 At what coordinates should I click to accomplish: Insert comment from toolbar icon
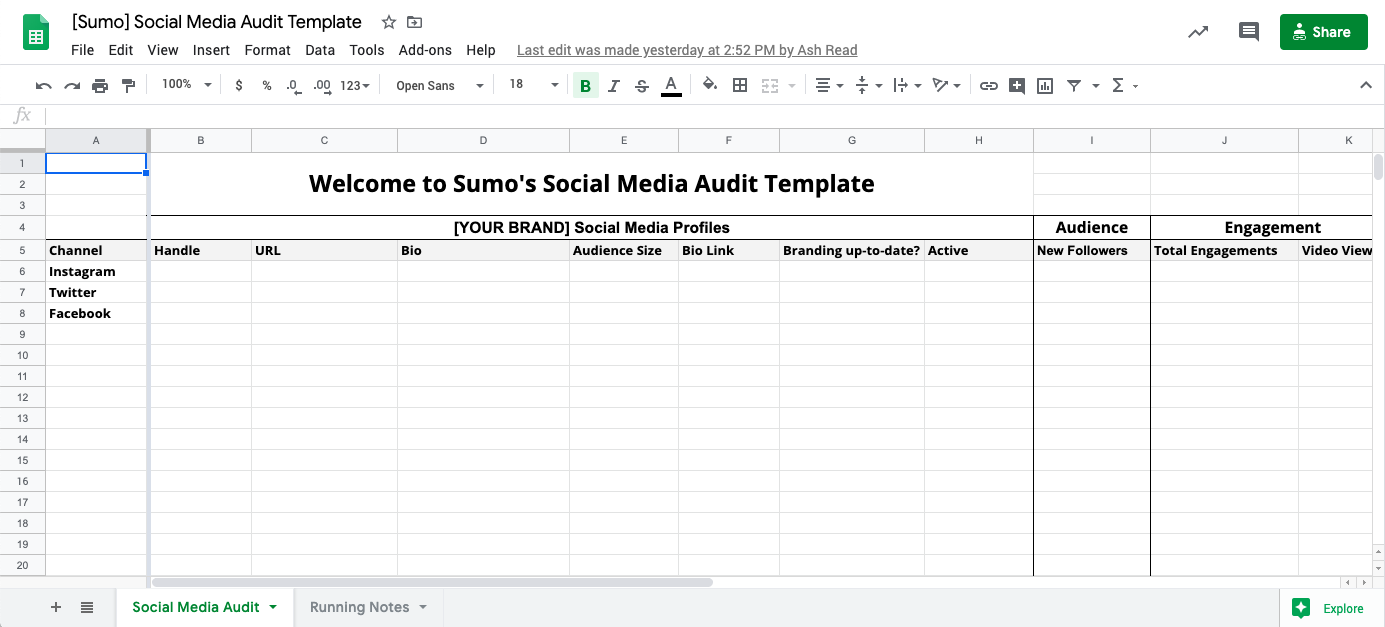1017,86
